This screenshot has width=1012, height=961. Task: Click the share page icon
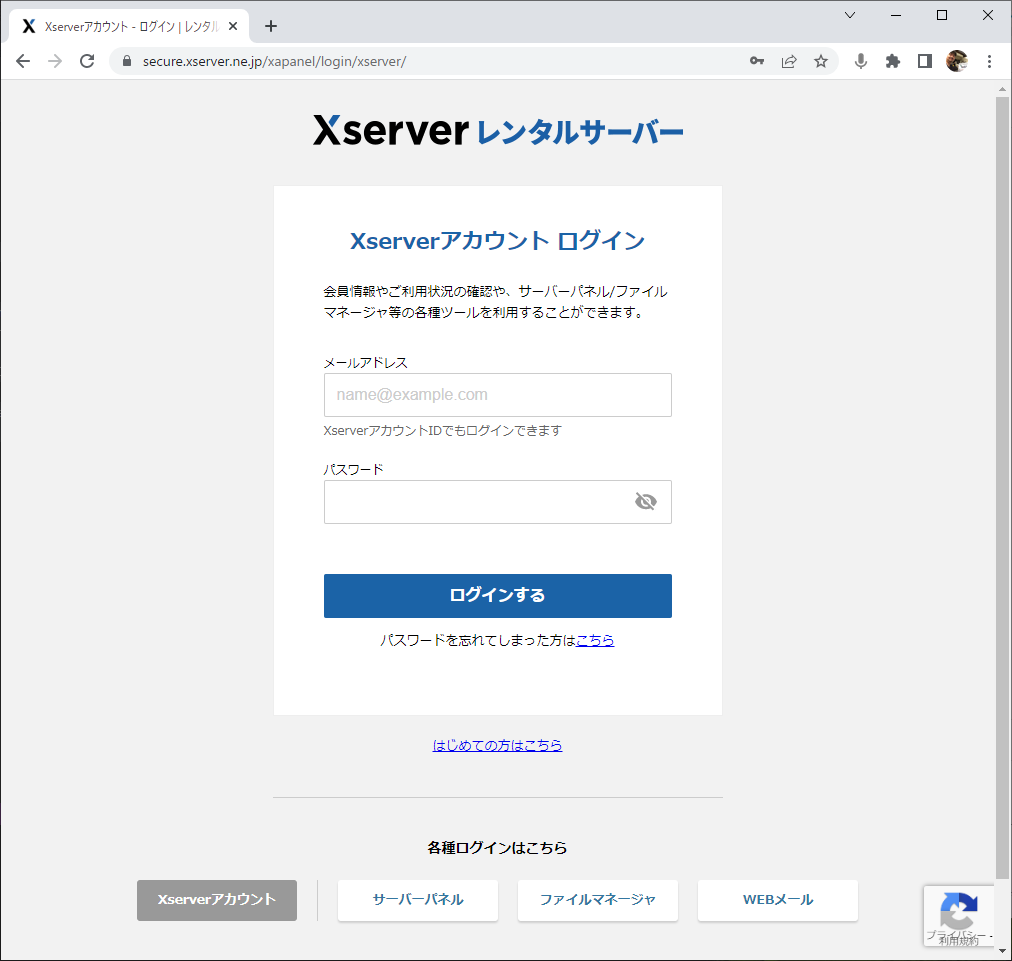tap(789, 61)
